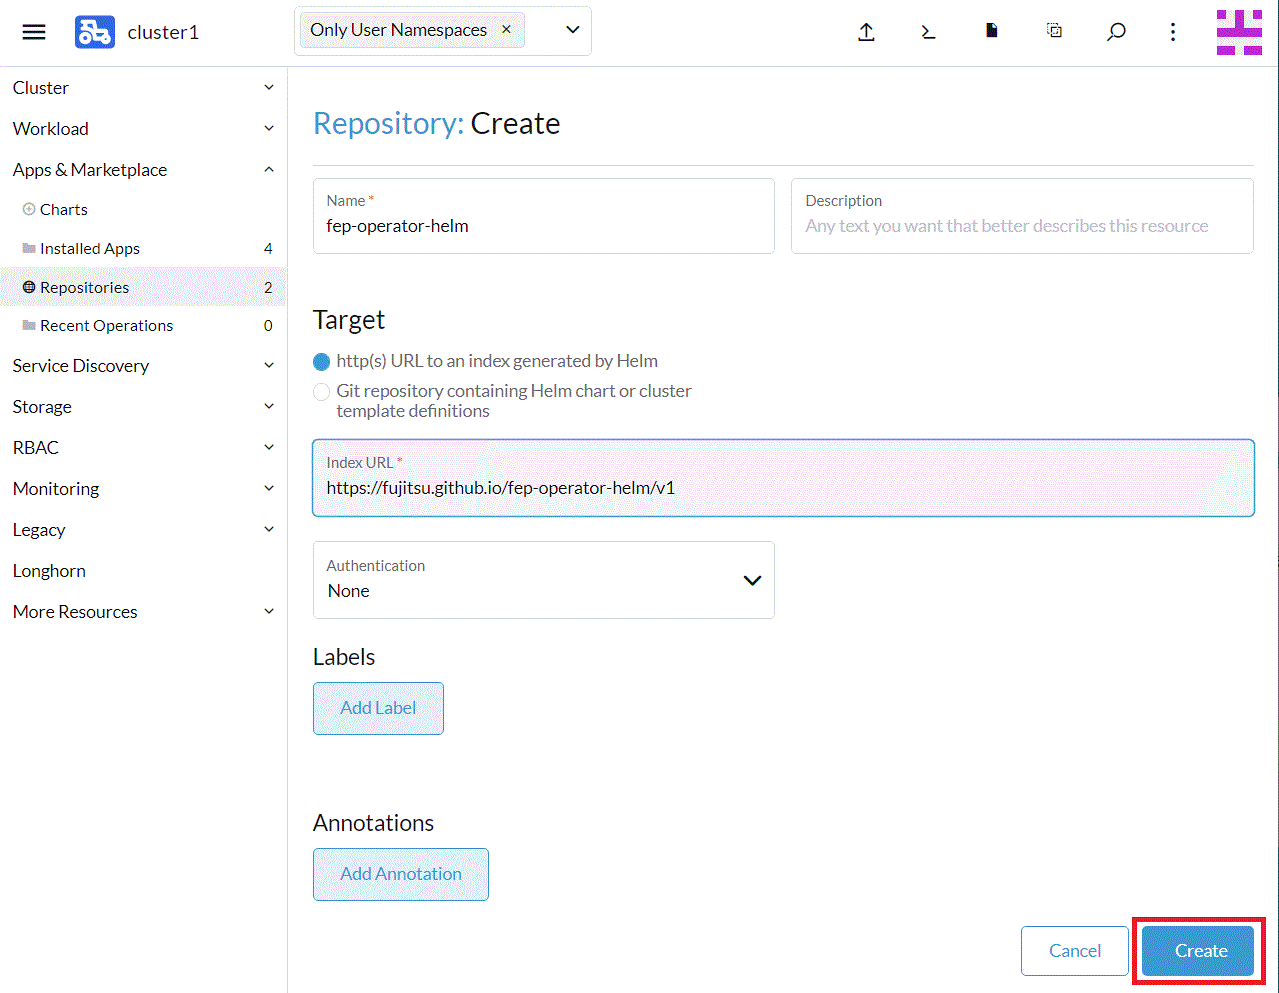Click the Rancher cluster1 logo icon
Screen dimensions: 1279x993
[94, 32]
